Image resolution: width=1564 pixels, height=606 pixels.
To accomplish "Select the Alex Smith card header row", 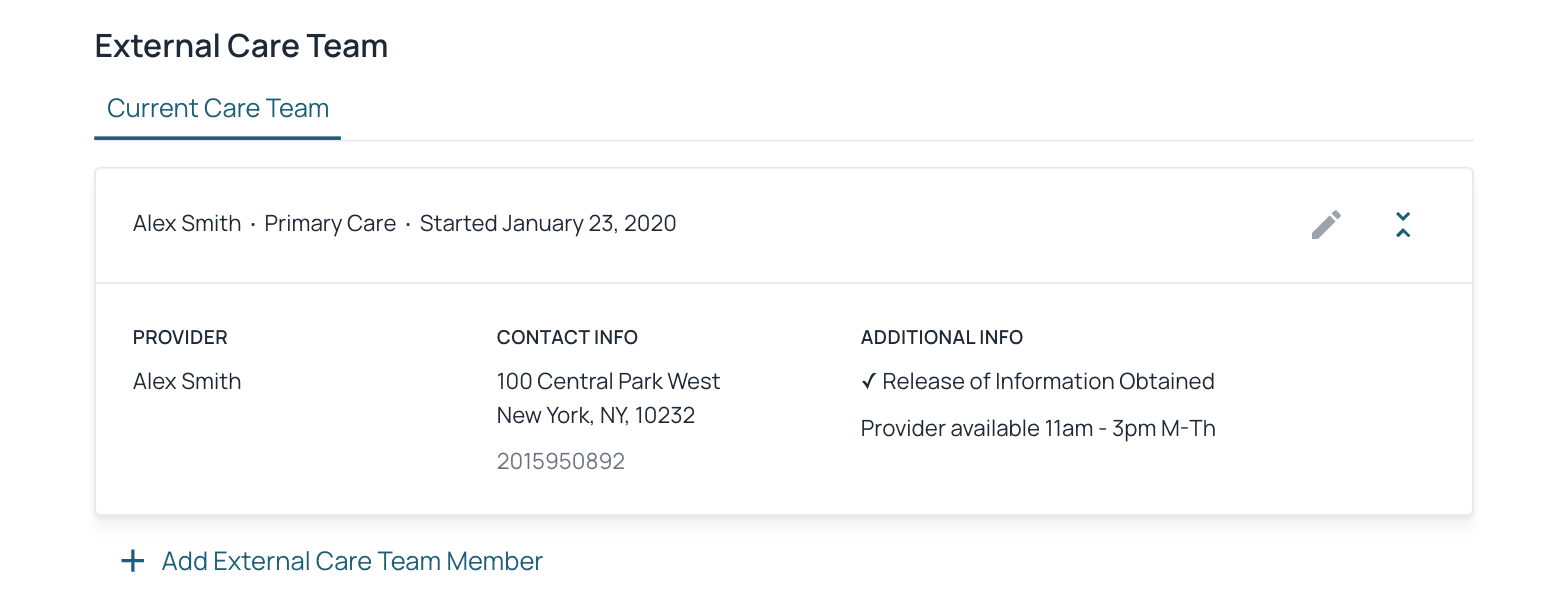I will point(783,225).
